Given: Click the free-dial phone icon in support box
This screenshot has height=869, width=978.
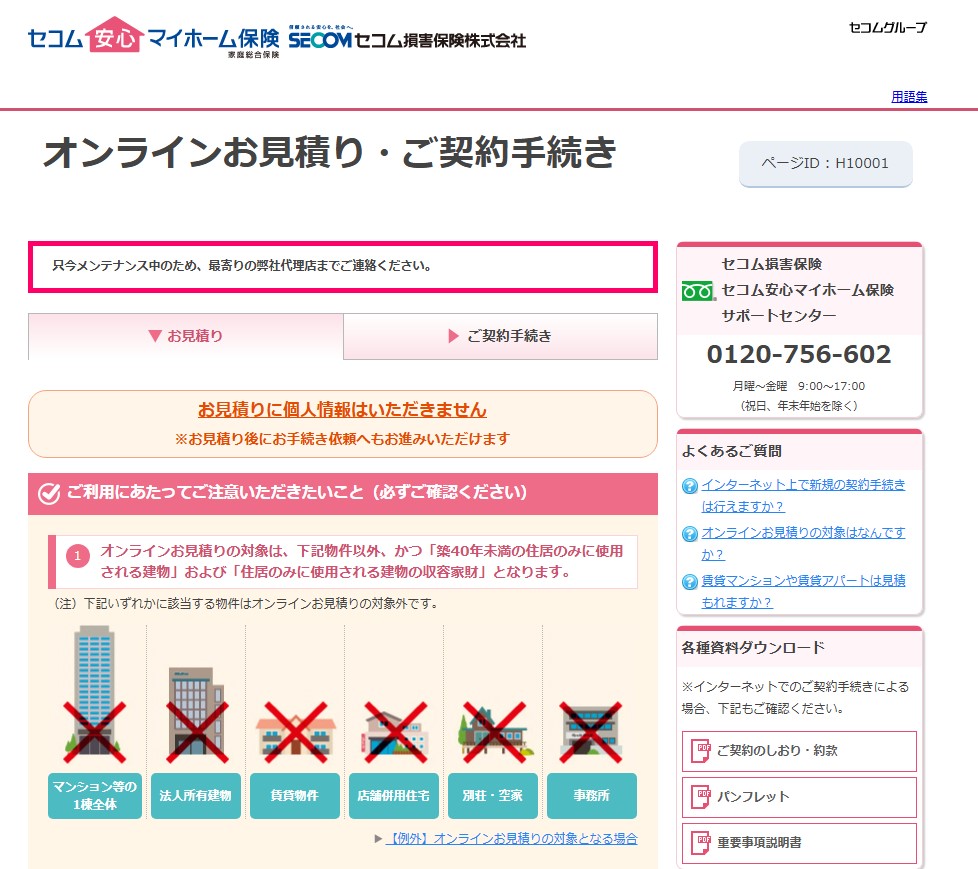Looking at the screenshot, I should (x=698, y=291).
